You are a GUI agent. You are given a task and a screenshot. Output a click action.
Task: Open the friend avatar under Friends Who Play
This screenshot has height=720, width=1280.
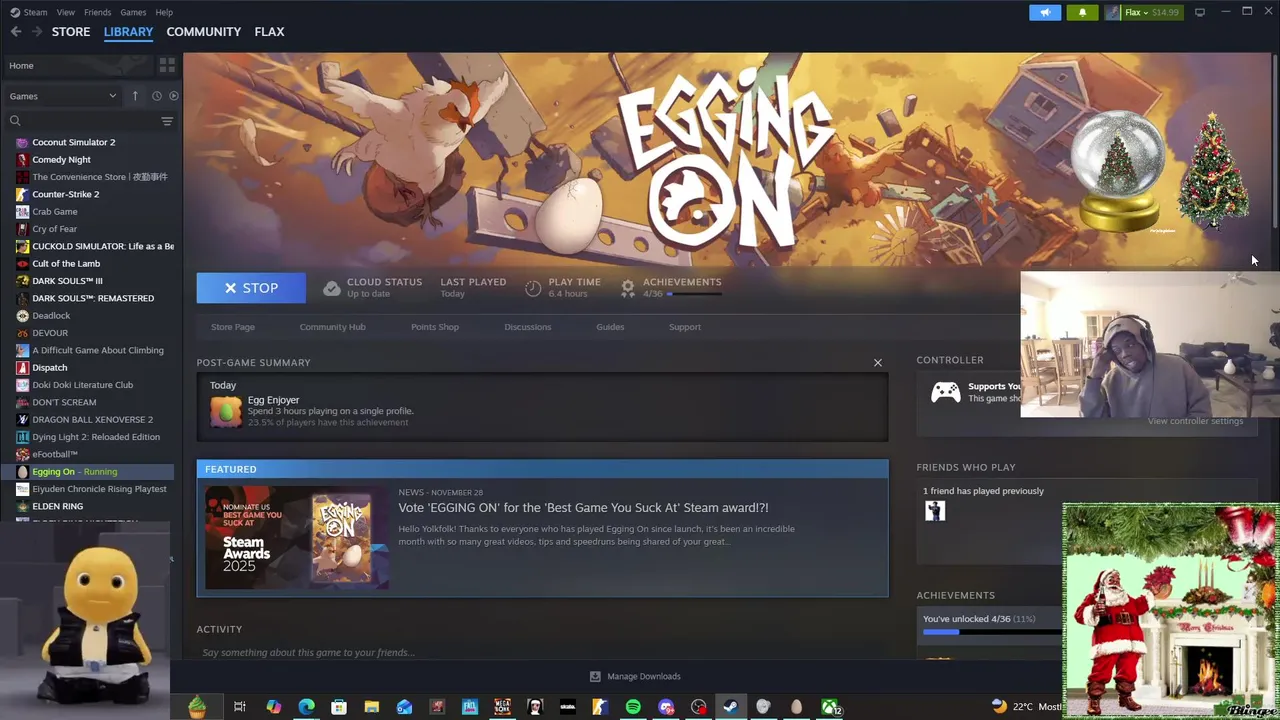pyautogui.click(x=935, y=511)
